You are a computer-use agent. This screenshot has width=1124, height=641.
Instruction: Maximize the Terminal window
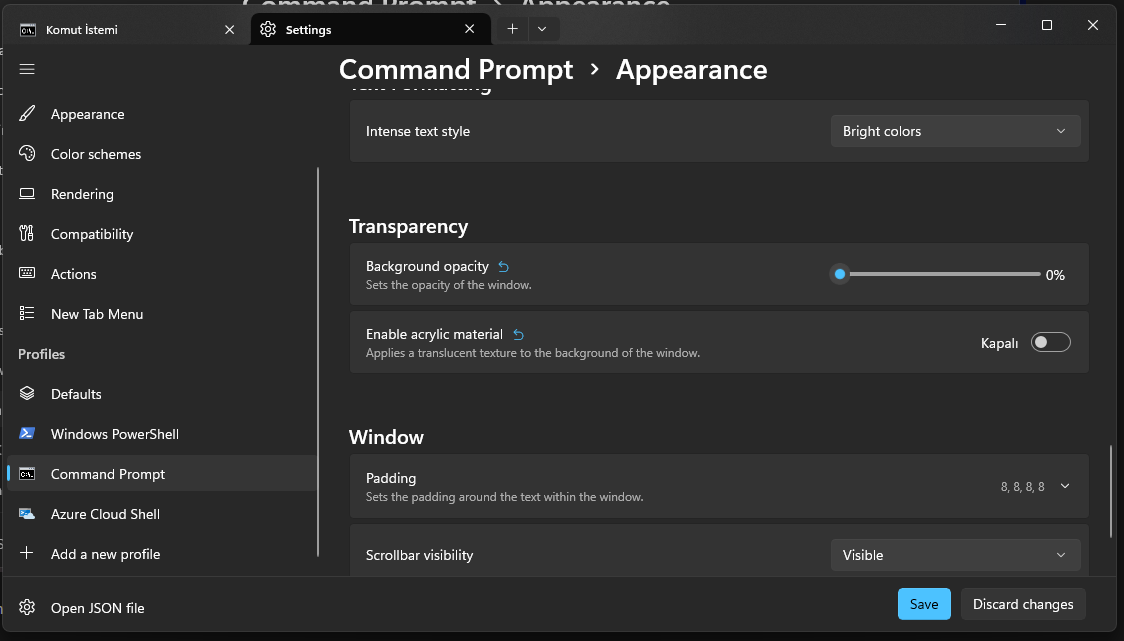tap(1047, 25)
